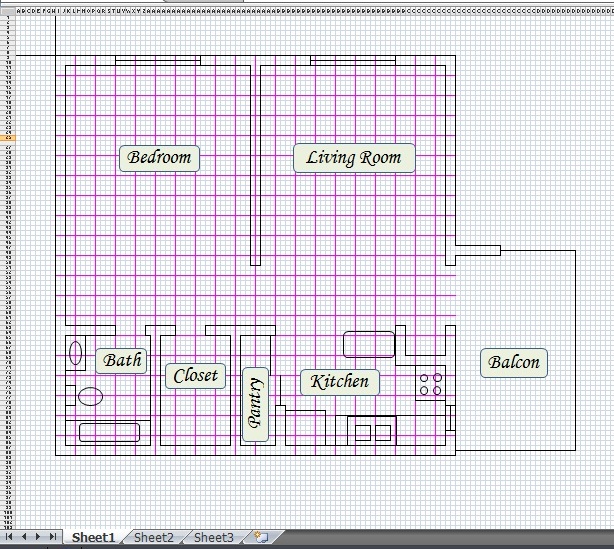Select the Closet text box label
The width and height of the screenshot is (614, 549).
coord(195,376)
